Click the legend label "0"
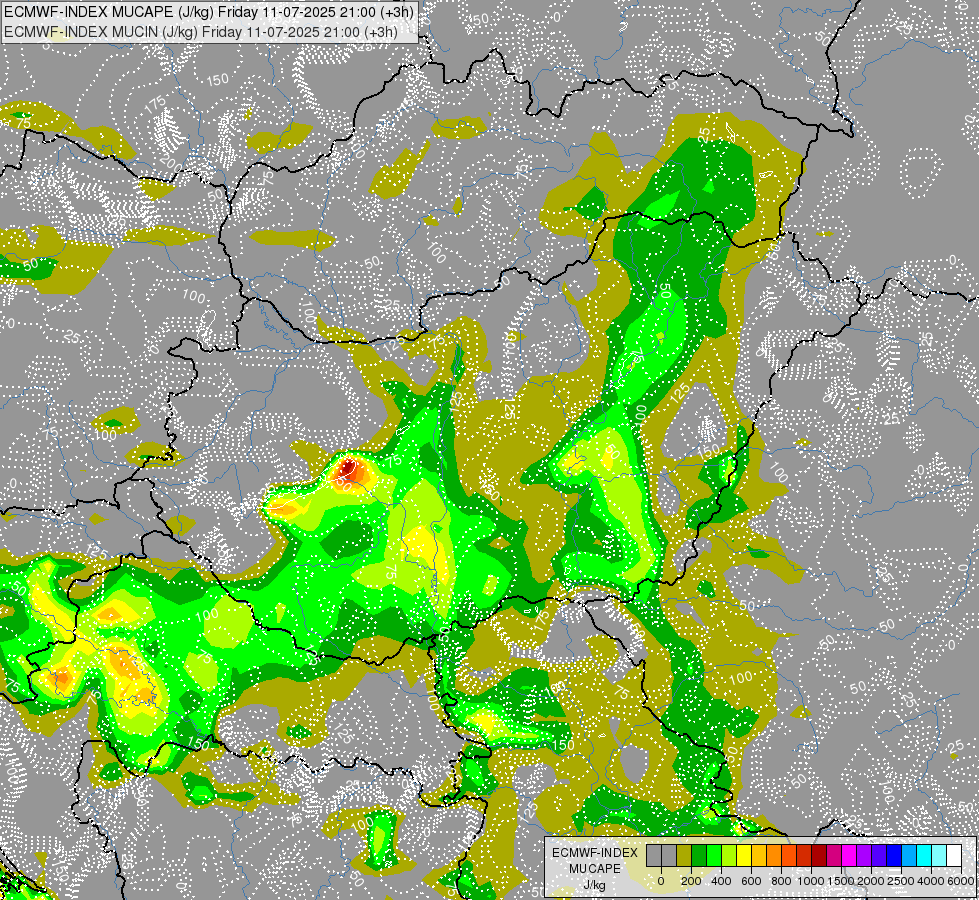Image resolution: width=979 pixels, height=900 pixels. [661, 881]
